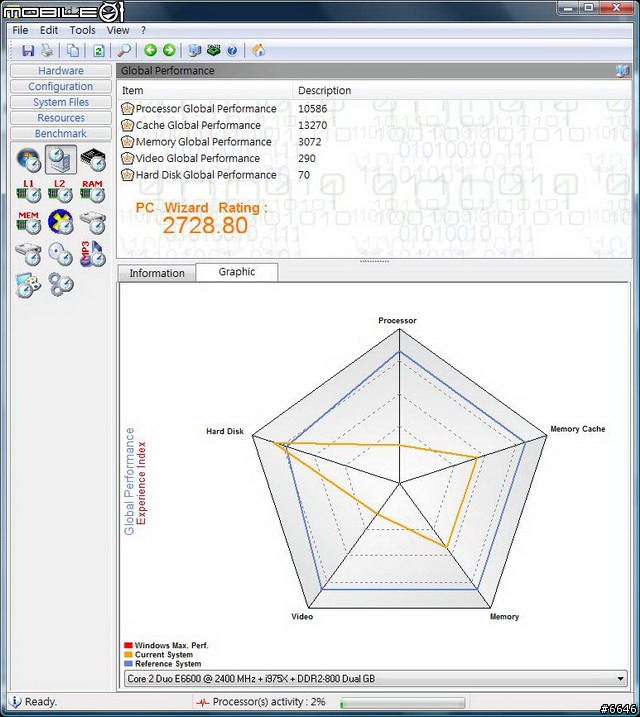Click orange Current System legend swatch
Viewport: 640px width, 717px height.
[128, 654]
